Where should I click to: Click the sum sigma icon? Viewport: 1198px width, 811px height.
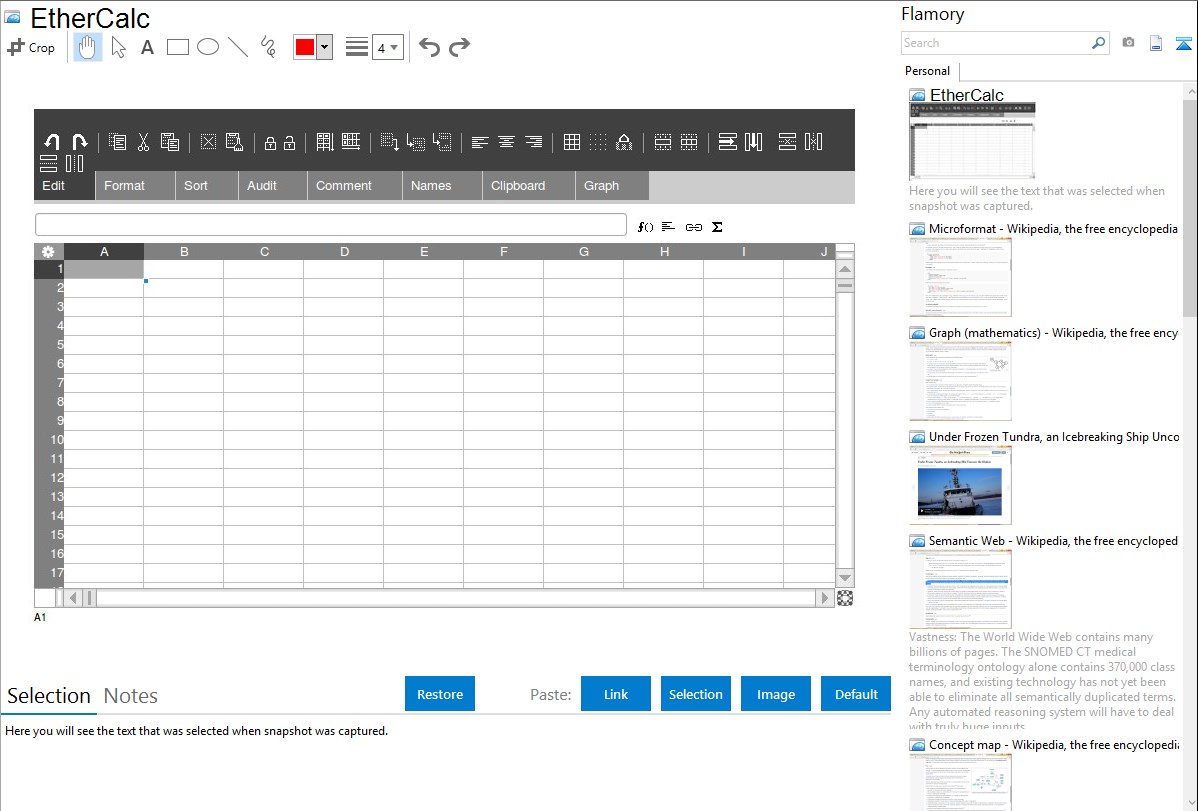[717, 227]
